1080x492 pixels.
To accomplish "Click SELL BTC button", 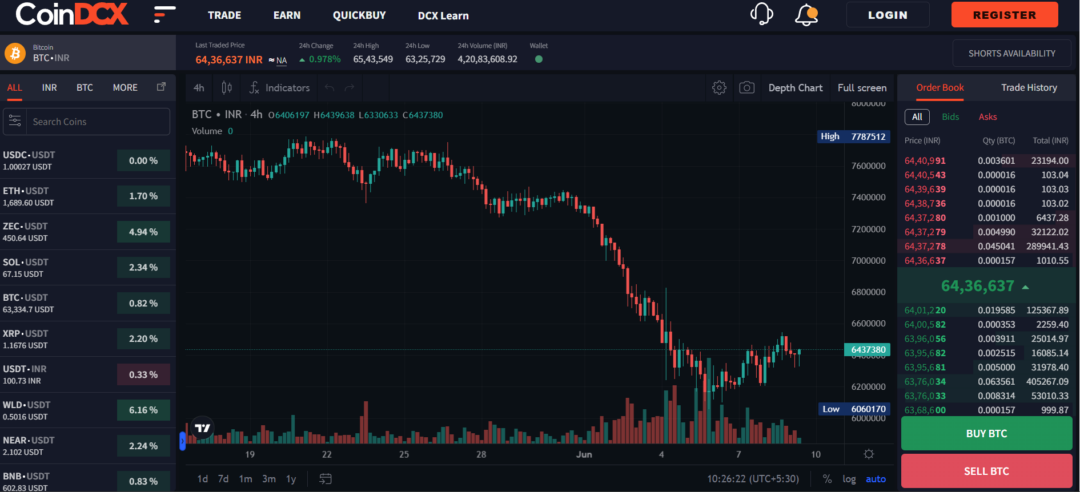I will pos(986,471).
